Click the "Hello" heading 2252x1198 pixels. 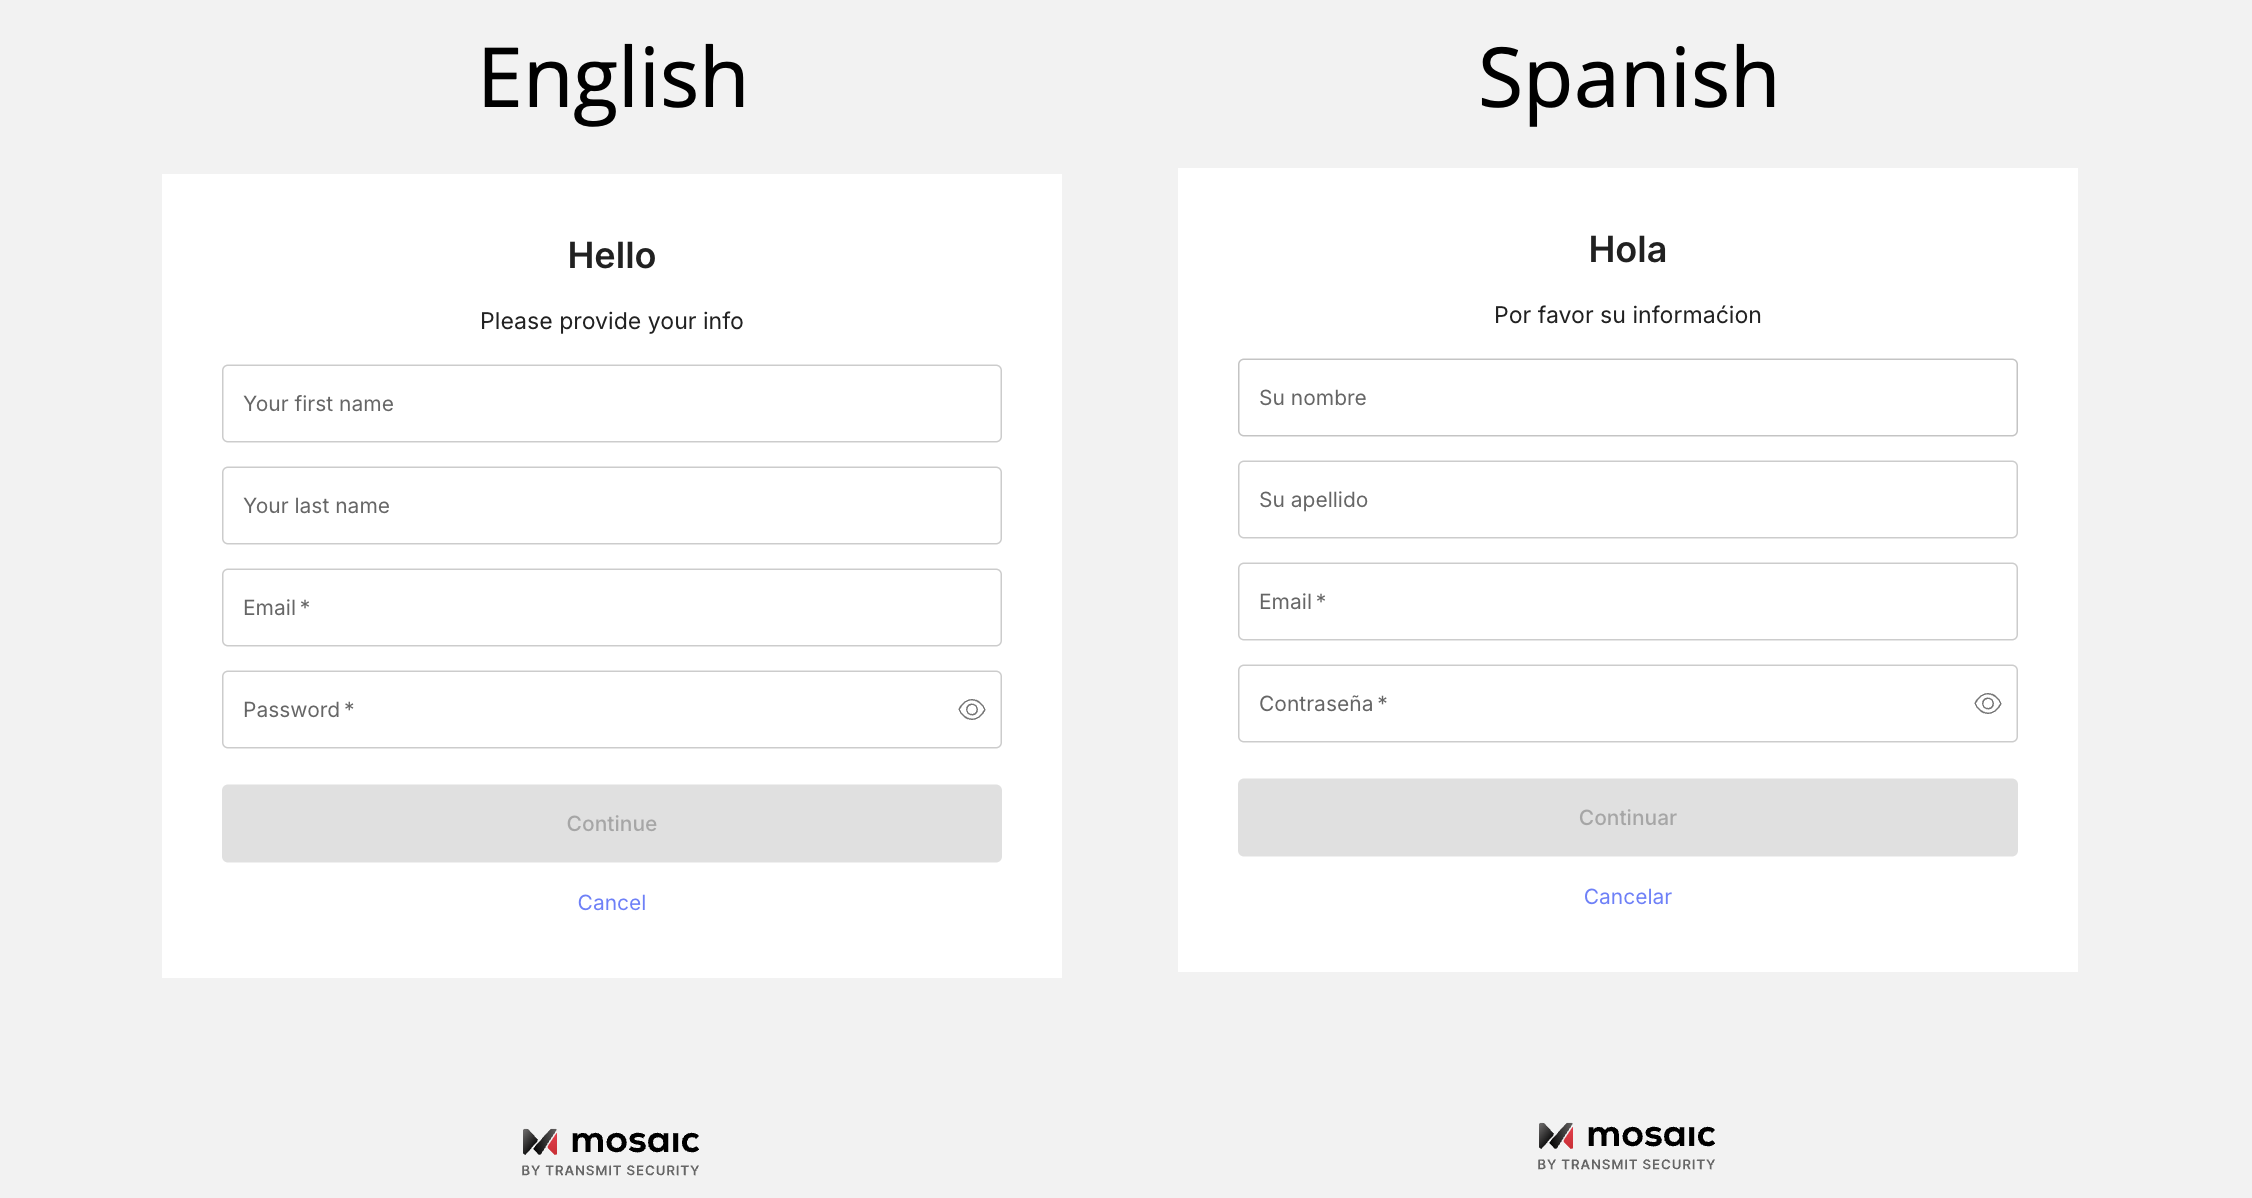coord(611,256)
